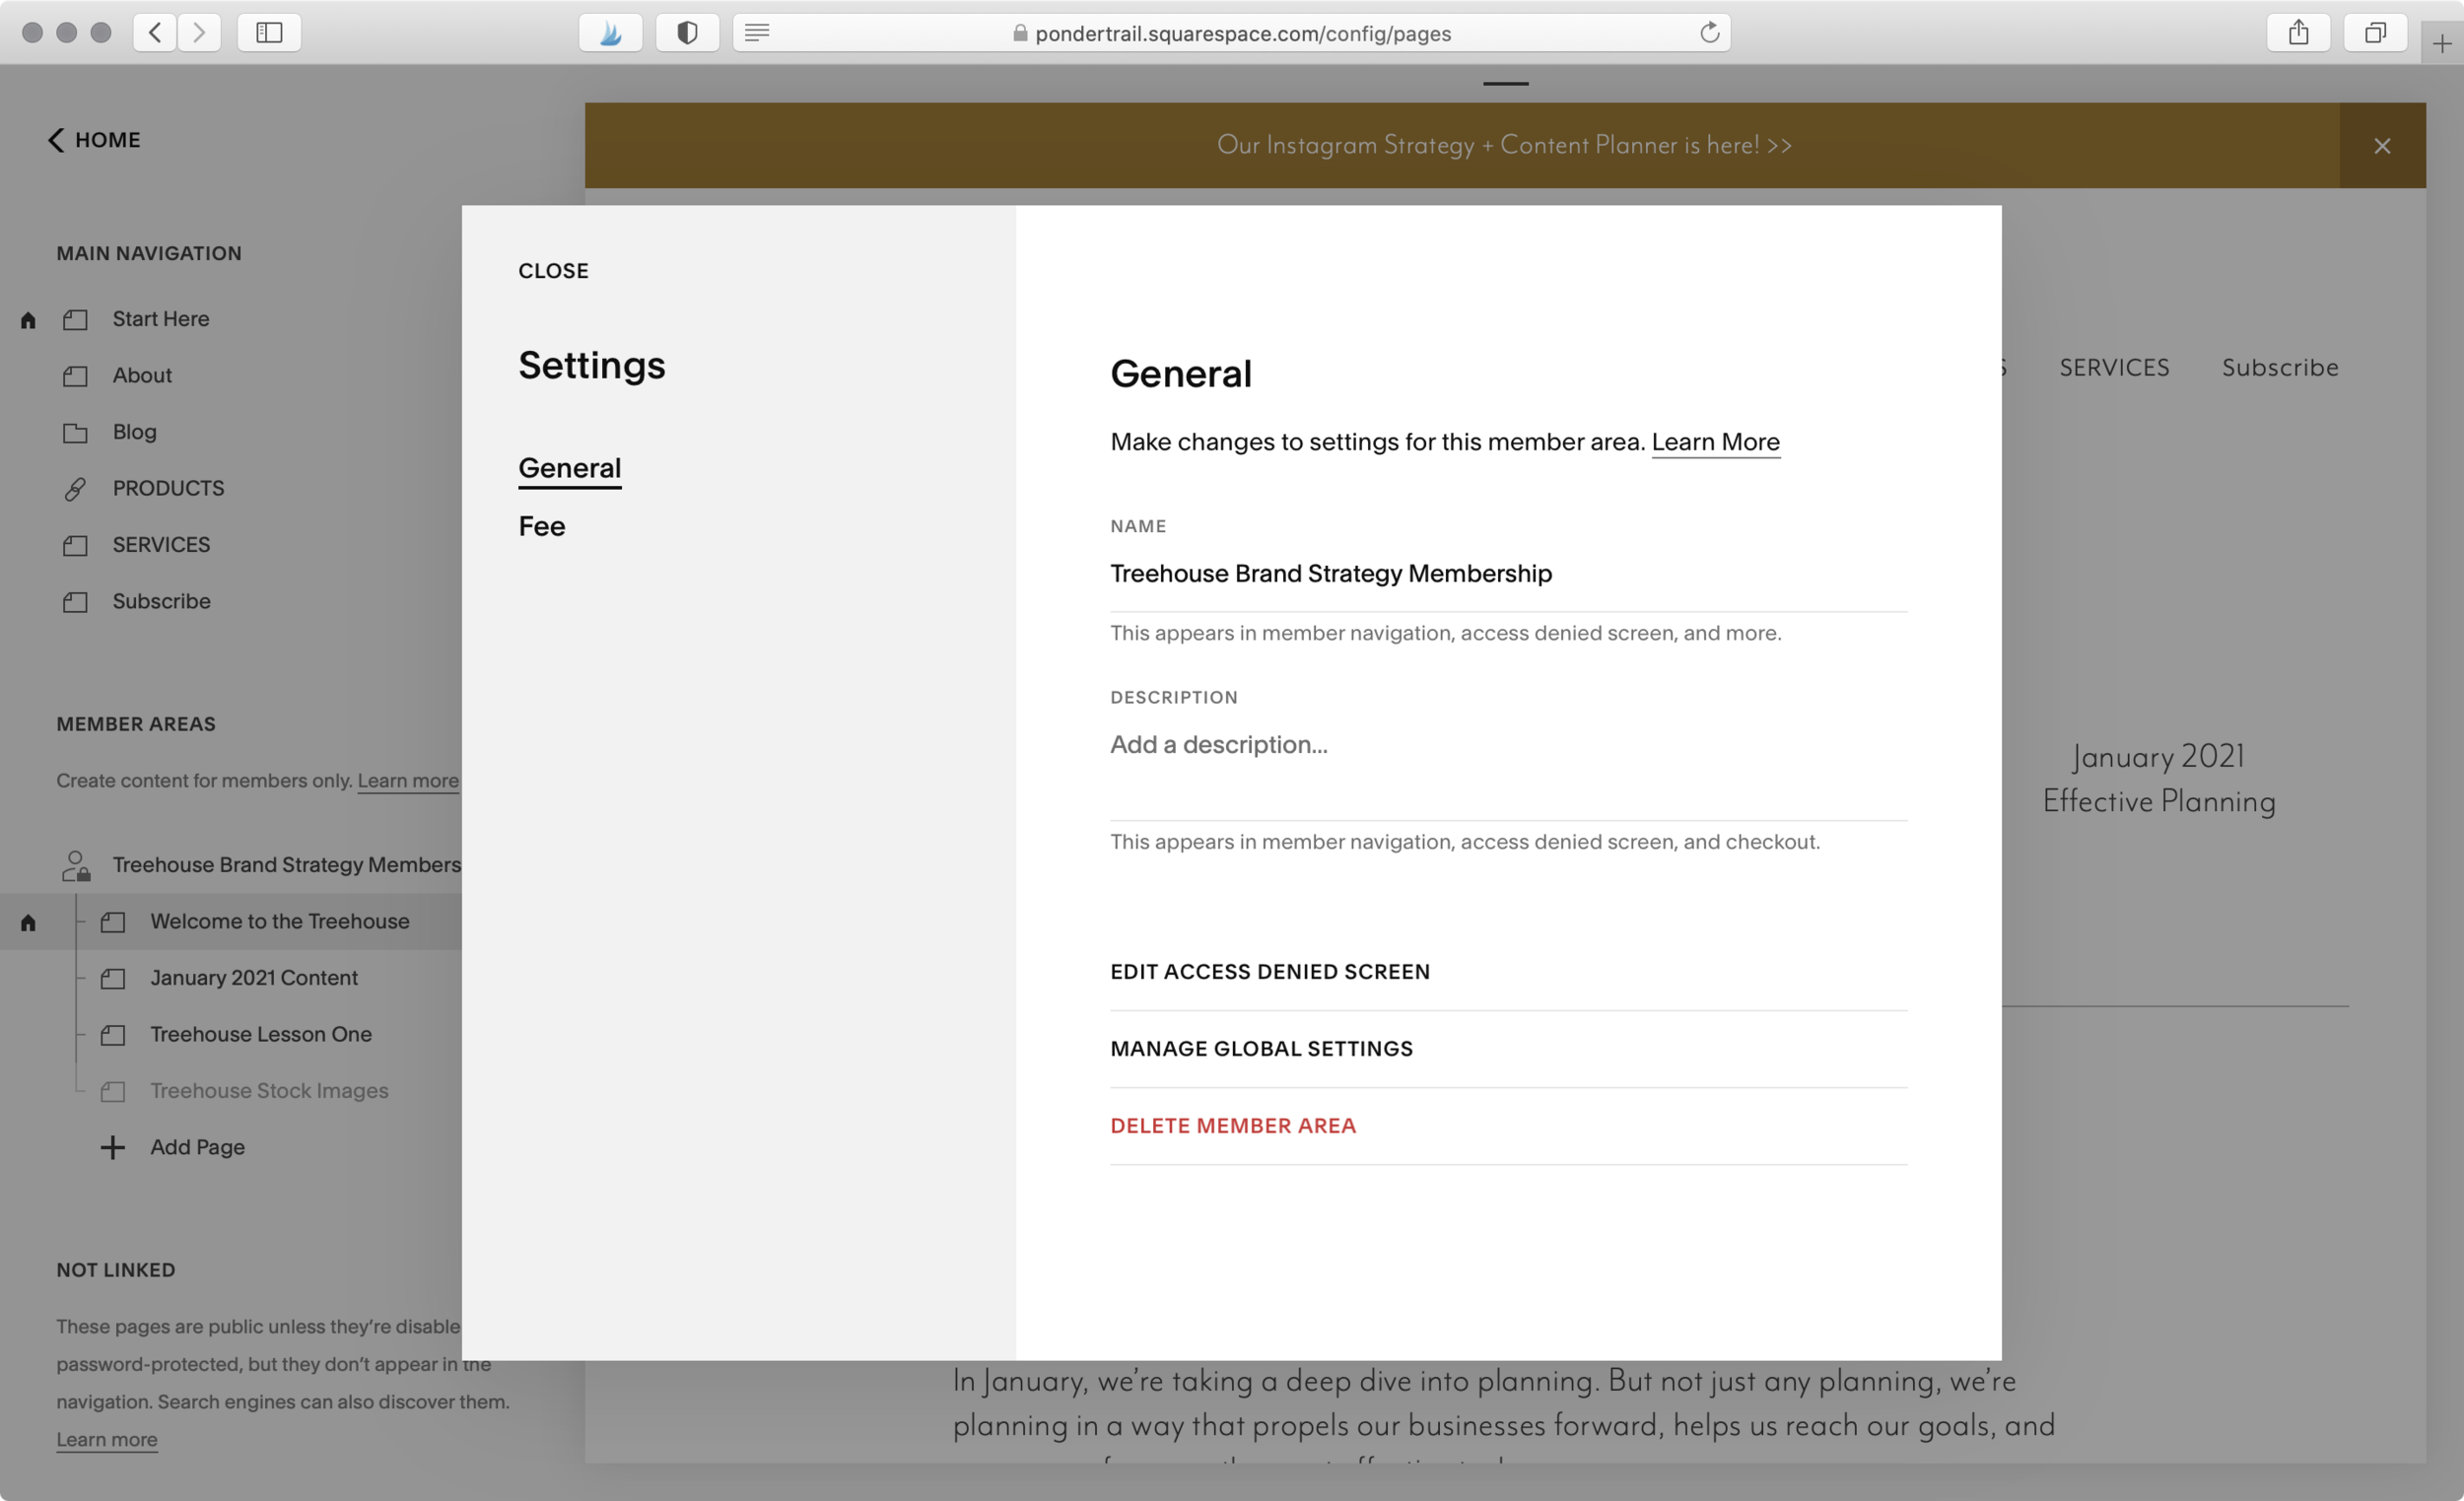Click plus icon next to Add Page

[x=113, y=1147]
